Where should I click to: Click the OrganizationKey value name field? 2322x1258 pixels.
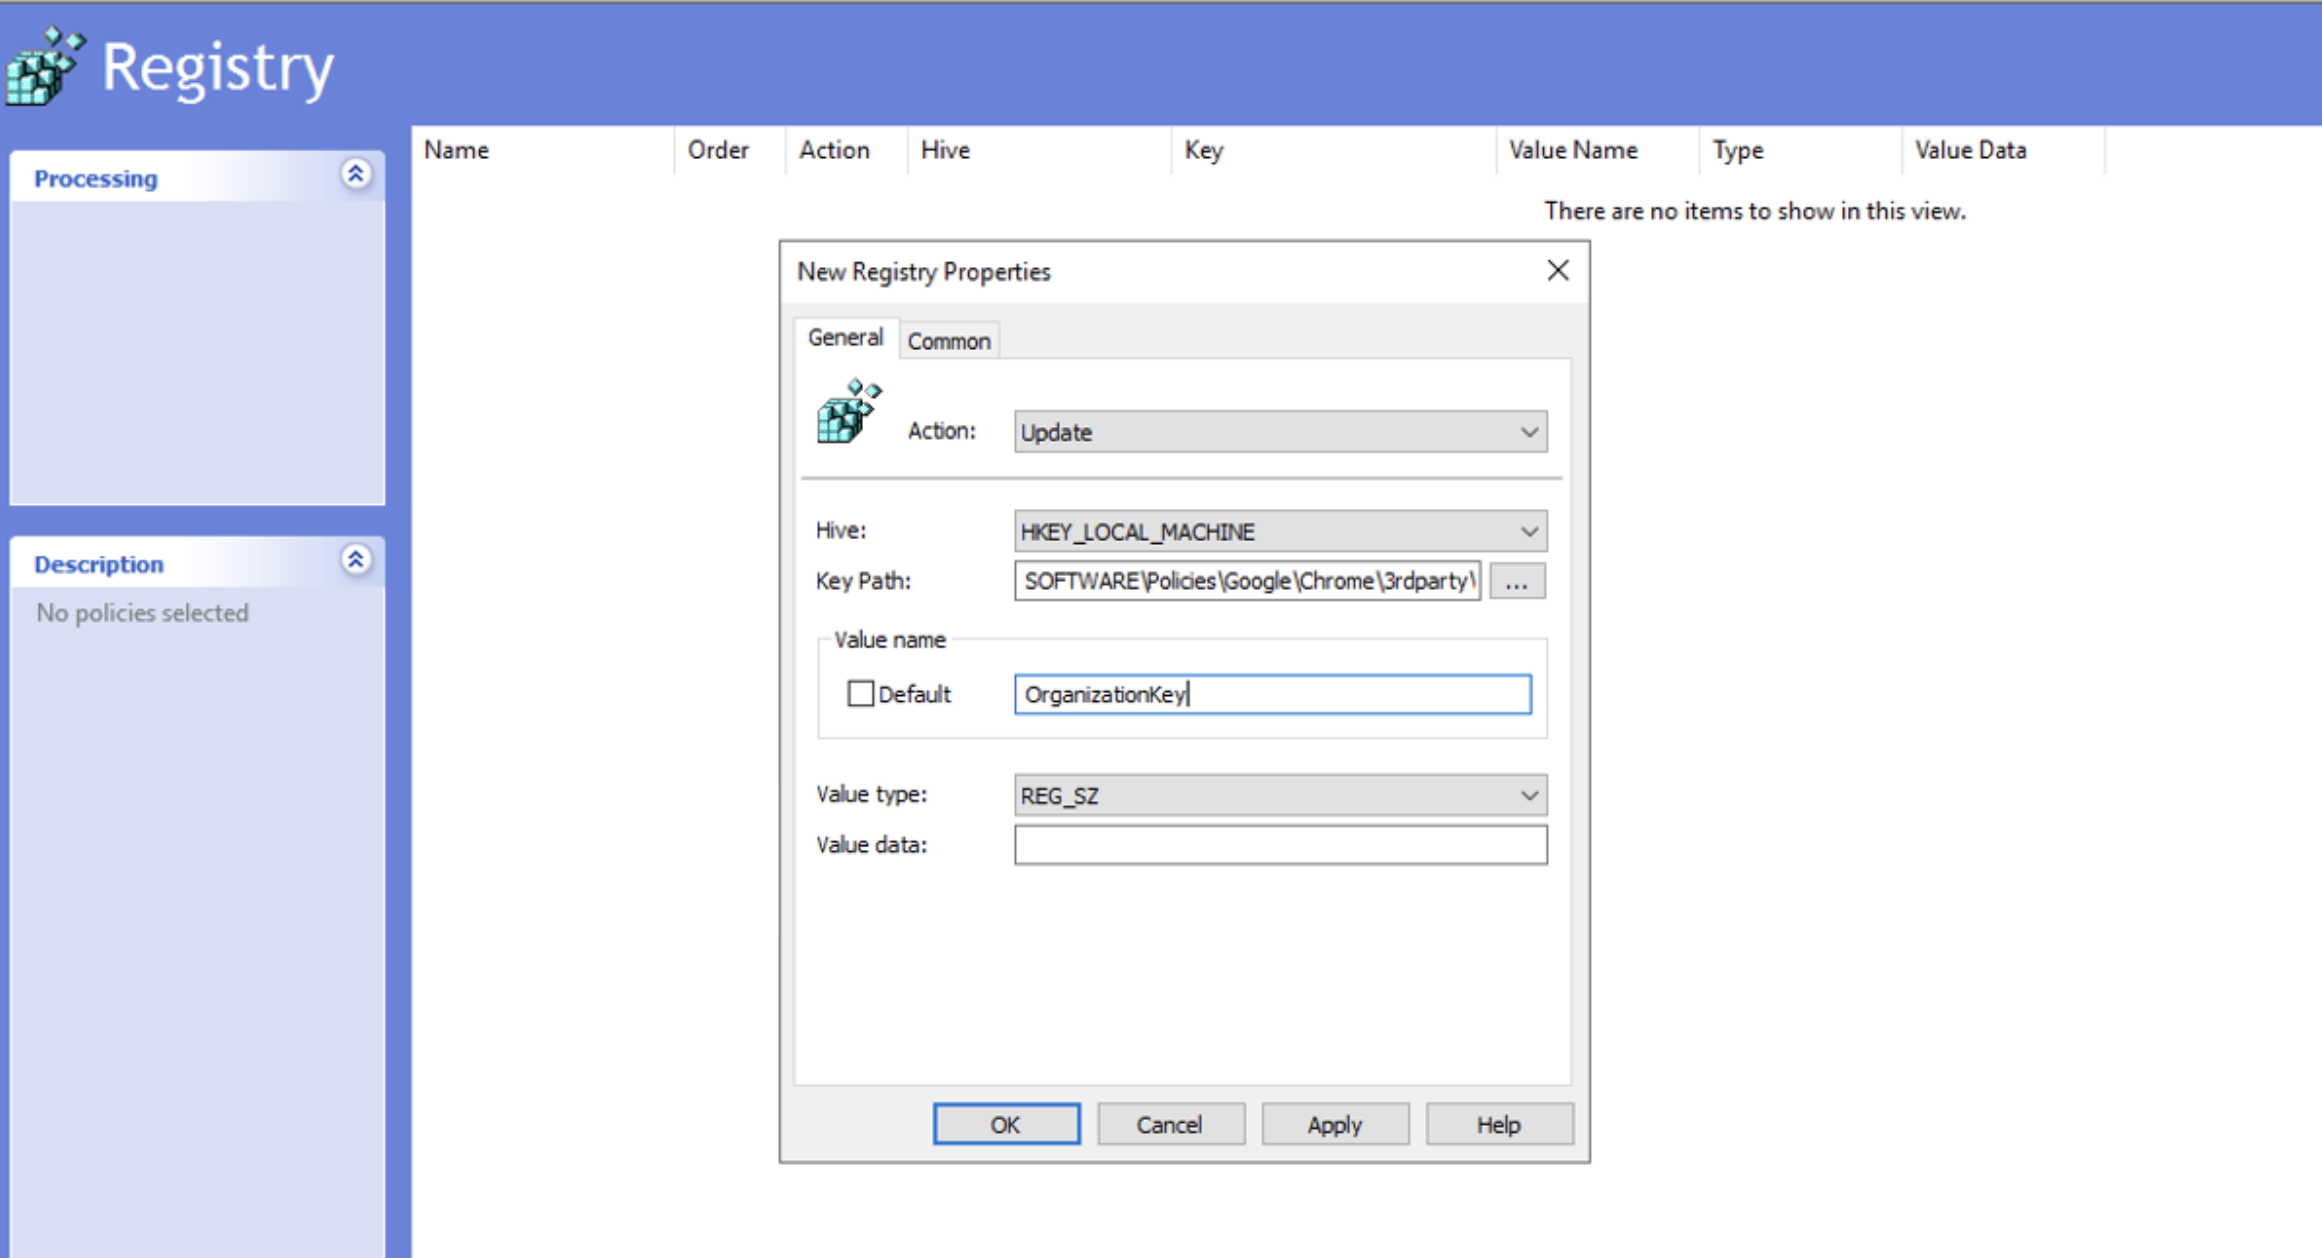point(1271,694)
